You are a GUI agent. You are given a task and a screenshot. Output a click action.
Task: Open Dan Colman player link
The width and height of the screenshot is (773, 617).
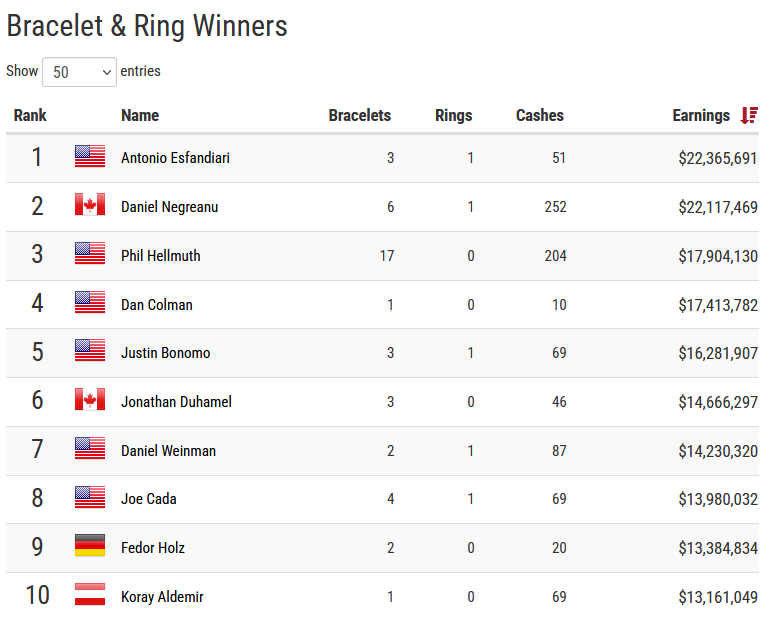tap(157, 305)
